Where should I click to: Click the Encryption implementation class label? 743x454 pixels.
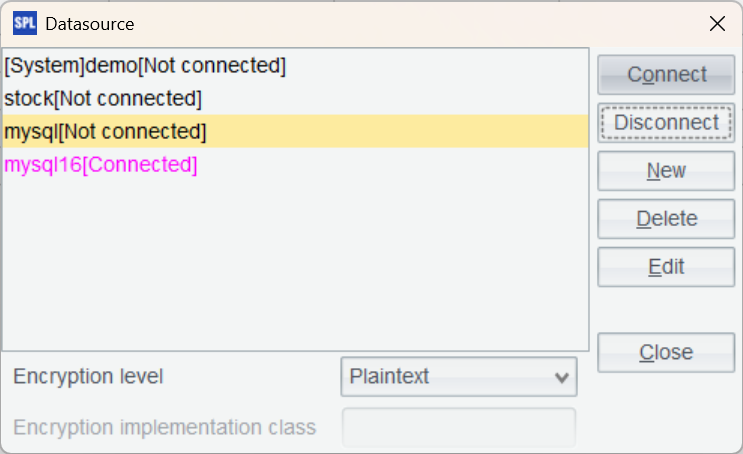pyautogui.click(x=165, y=428)
